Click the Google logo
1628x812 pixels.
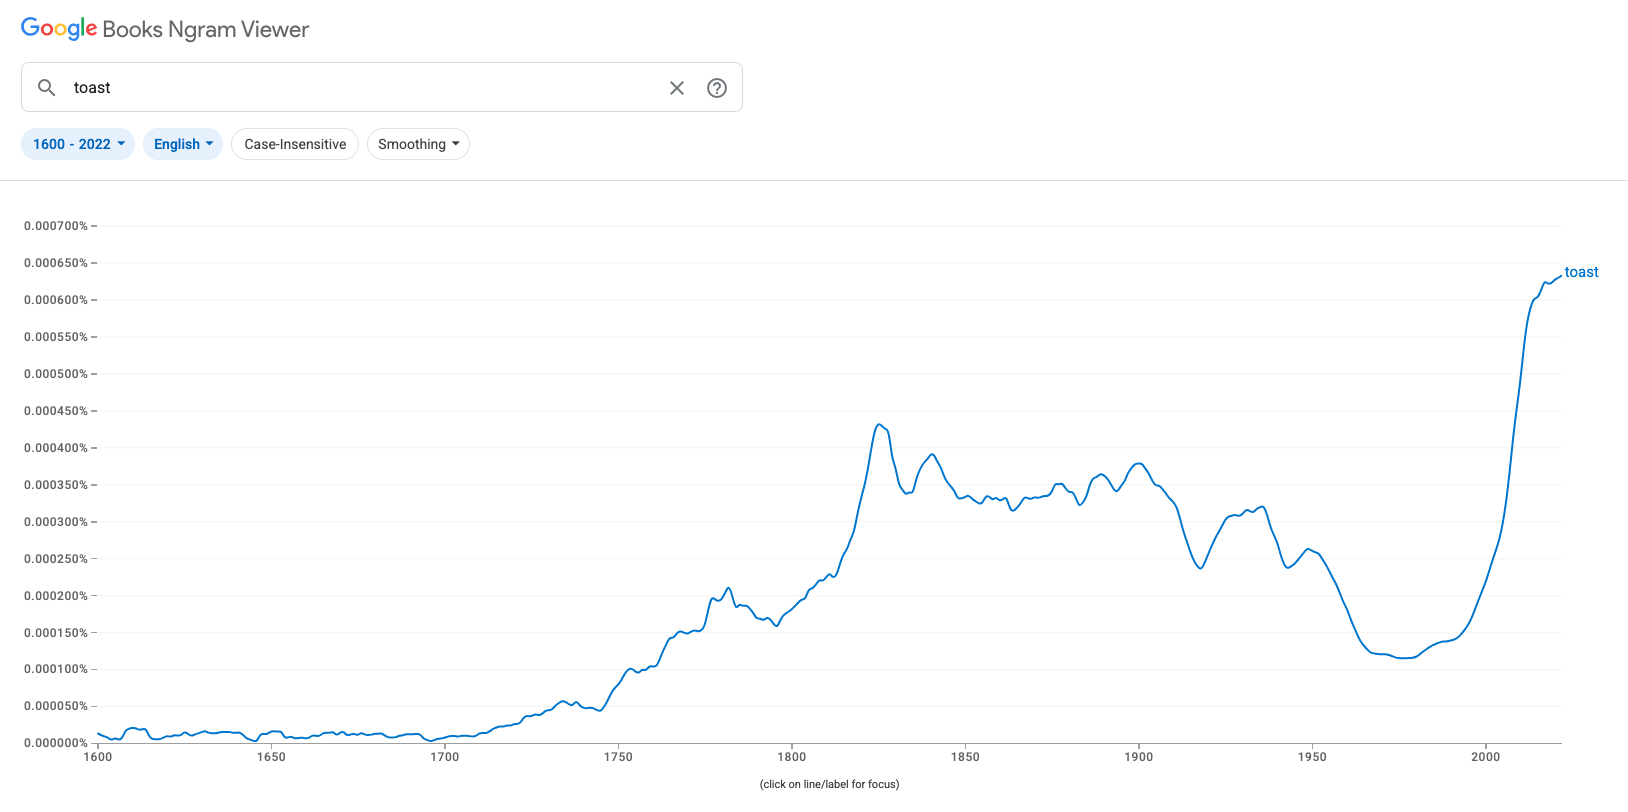tap(59, 29)
